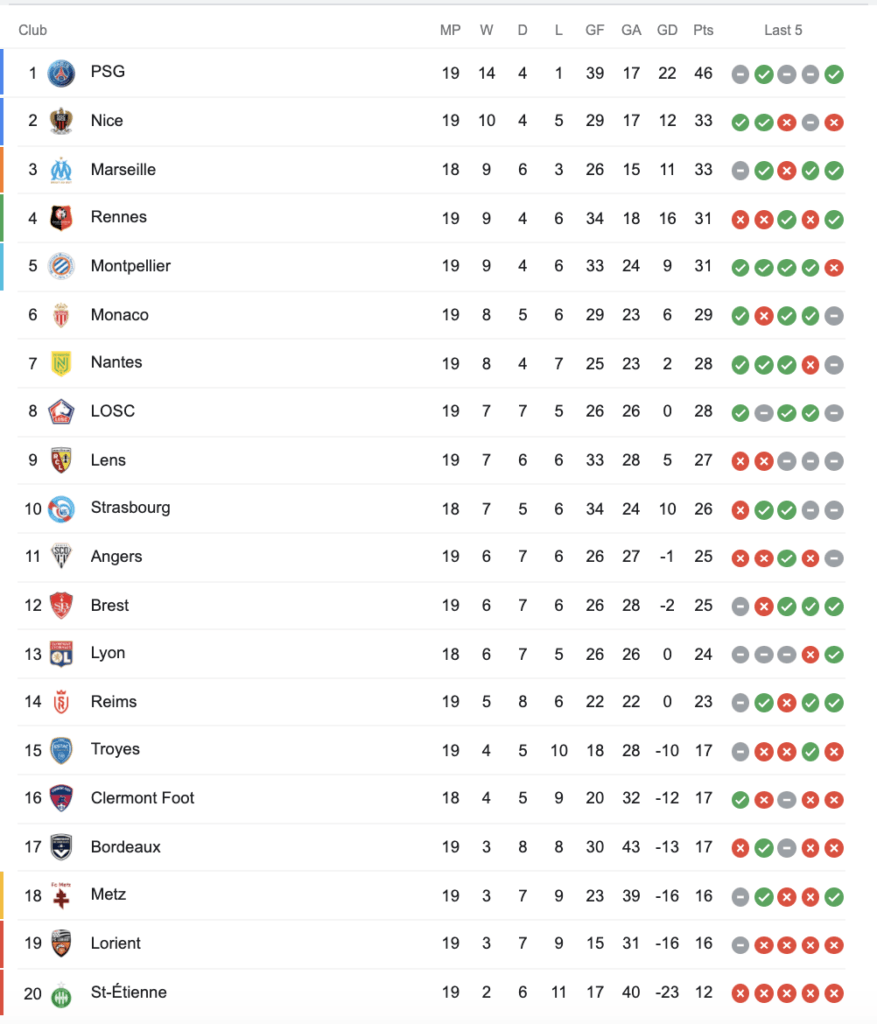
Task: Select the Marseille crest icon
Action: (61, 169)
